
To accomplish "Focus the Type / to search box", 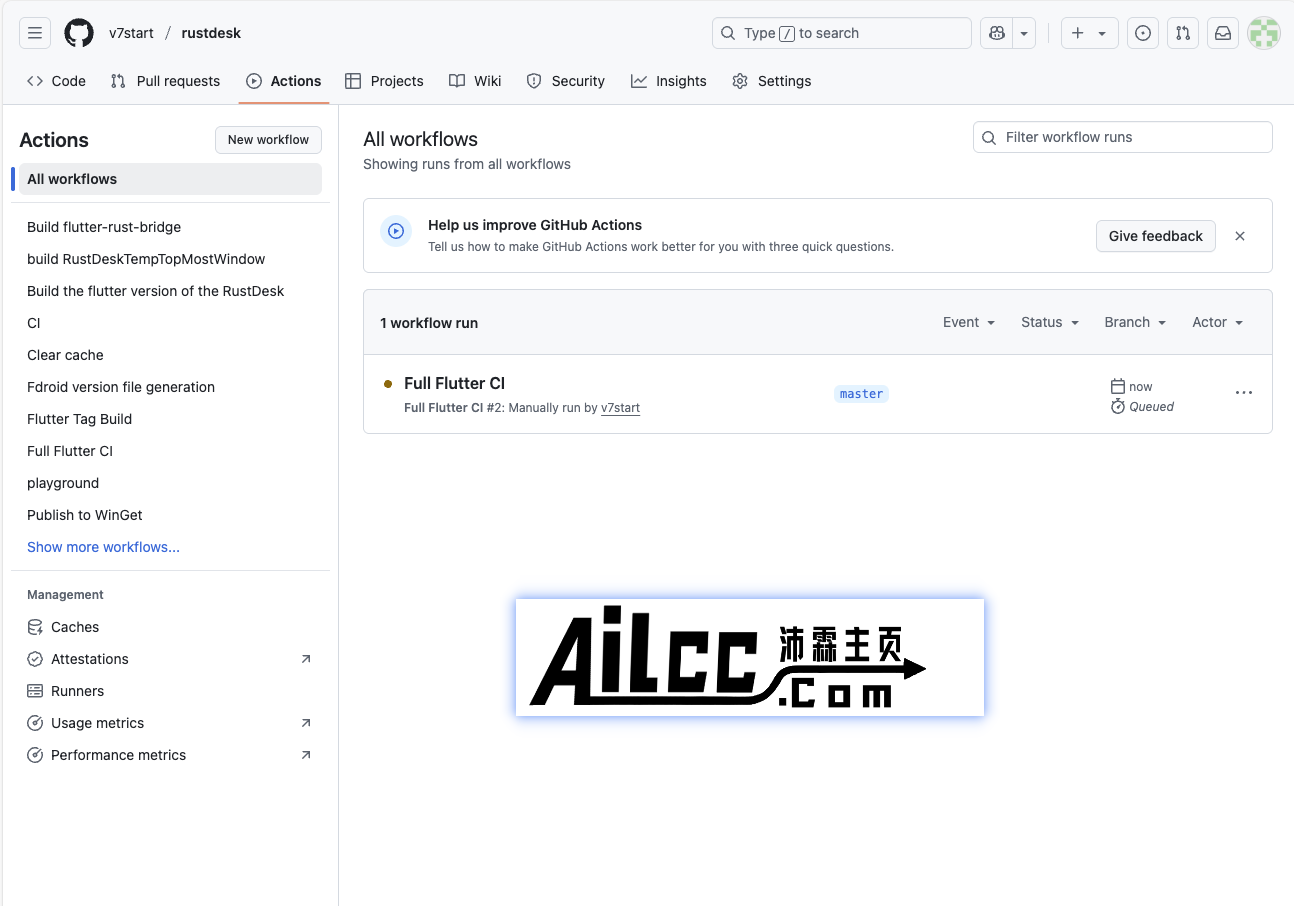I will click(x=842, y=33).
